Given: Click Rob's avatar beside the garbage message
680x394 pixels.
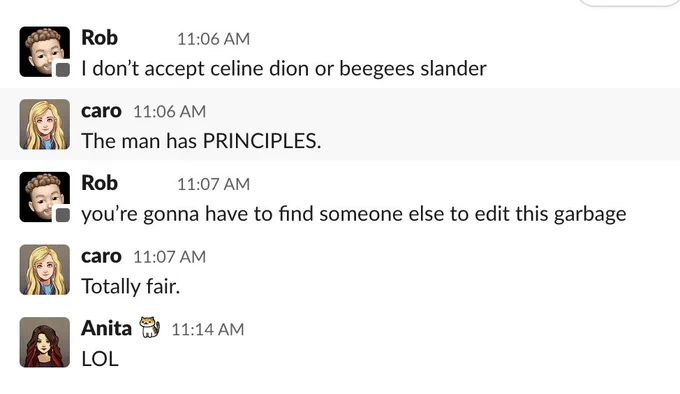Looking at the screenshot, I should [x=45, y=197].
